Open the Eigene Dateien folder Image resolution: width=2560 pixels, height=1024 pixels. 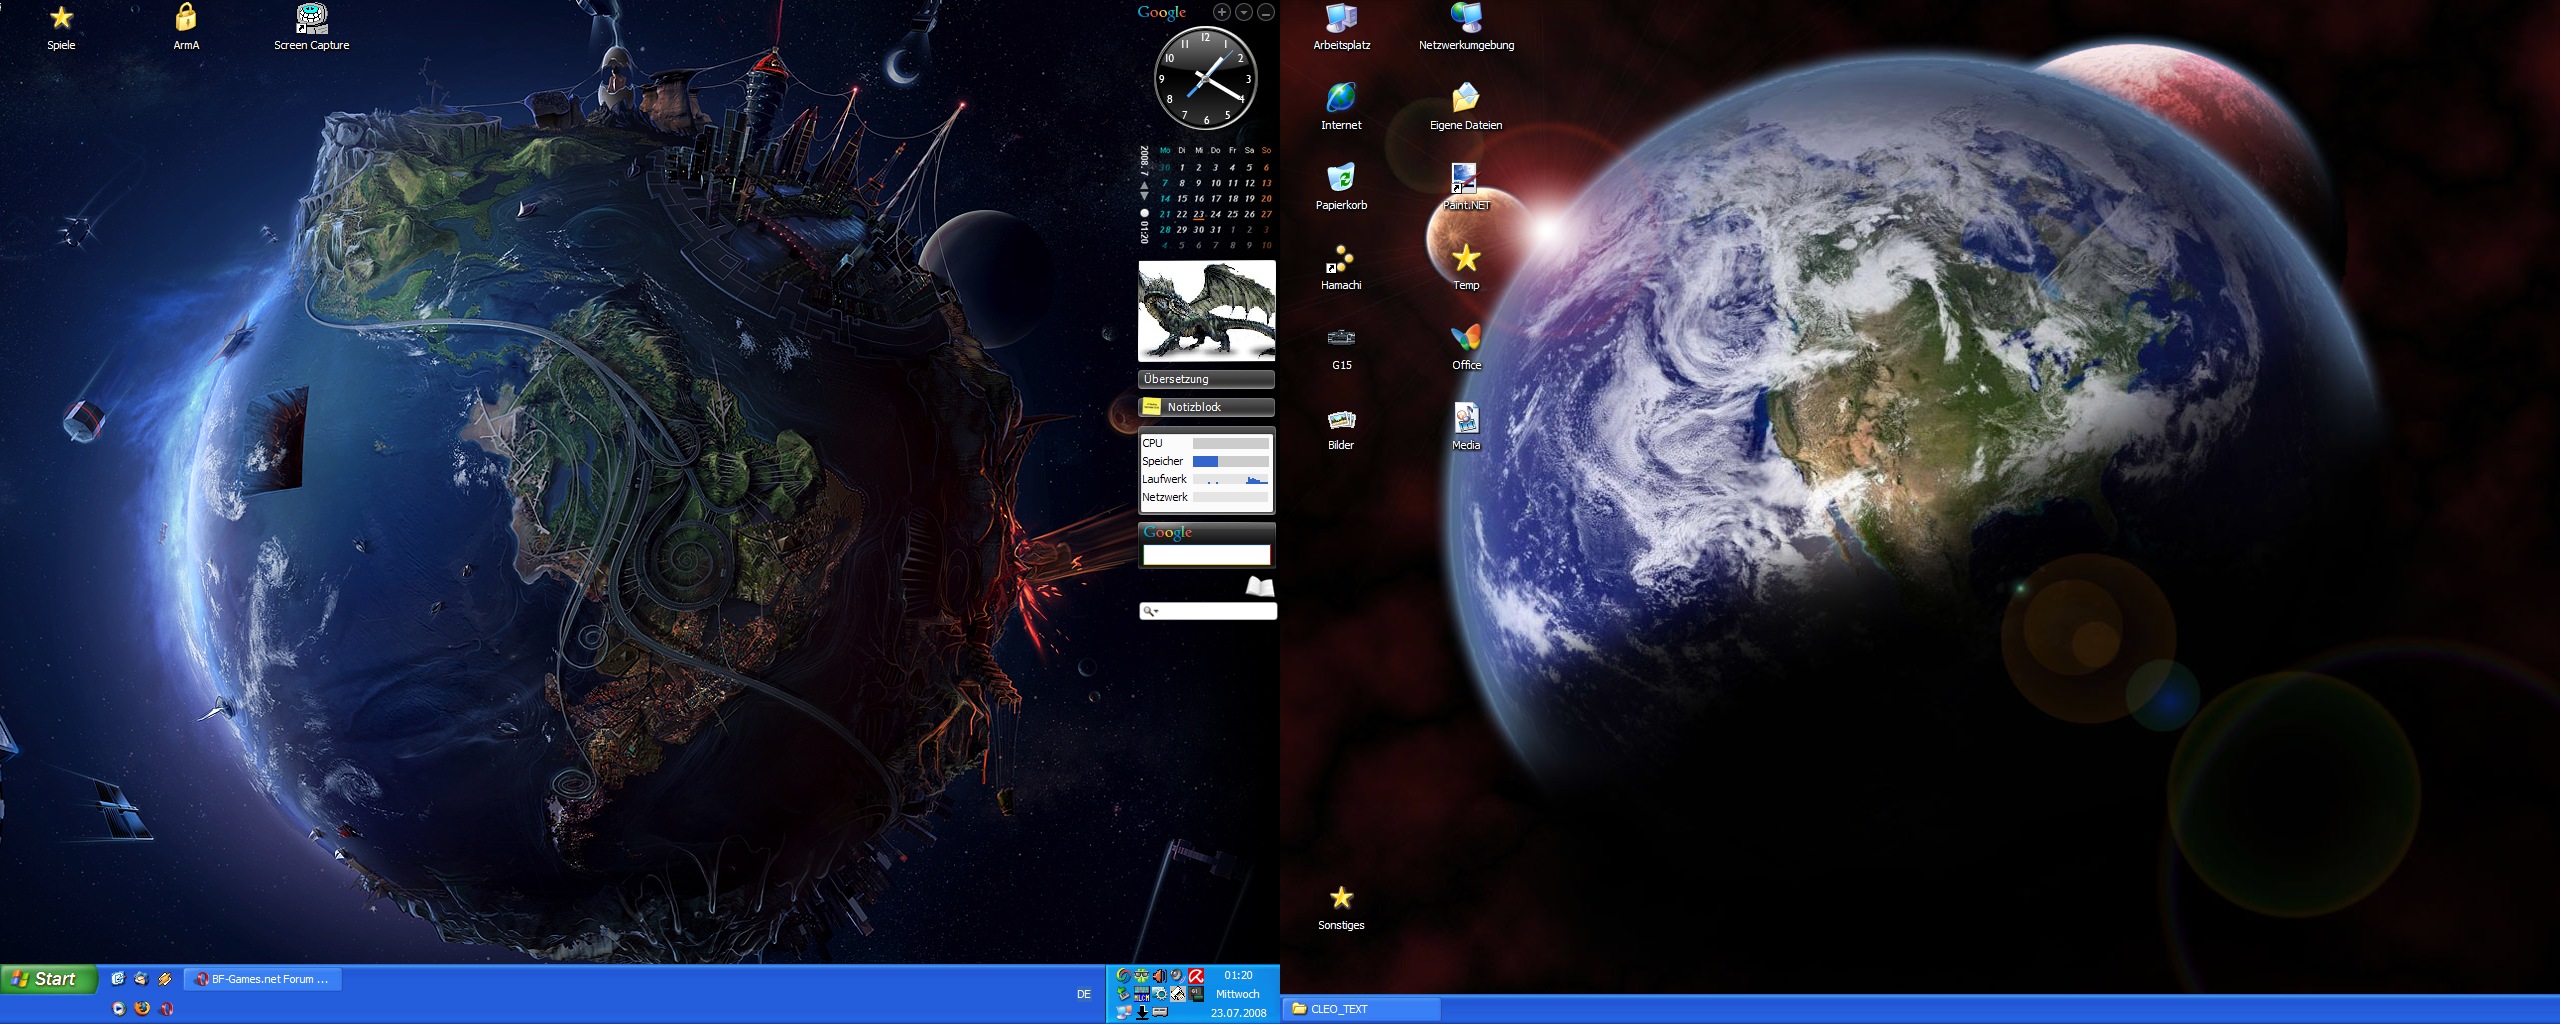pos(1466,106)
